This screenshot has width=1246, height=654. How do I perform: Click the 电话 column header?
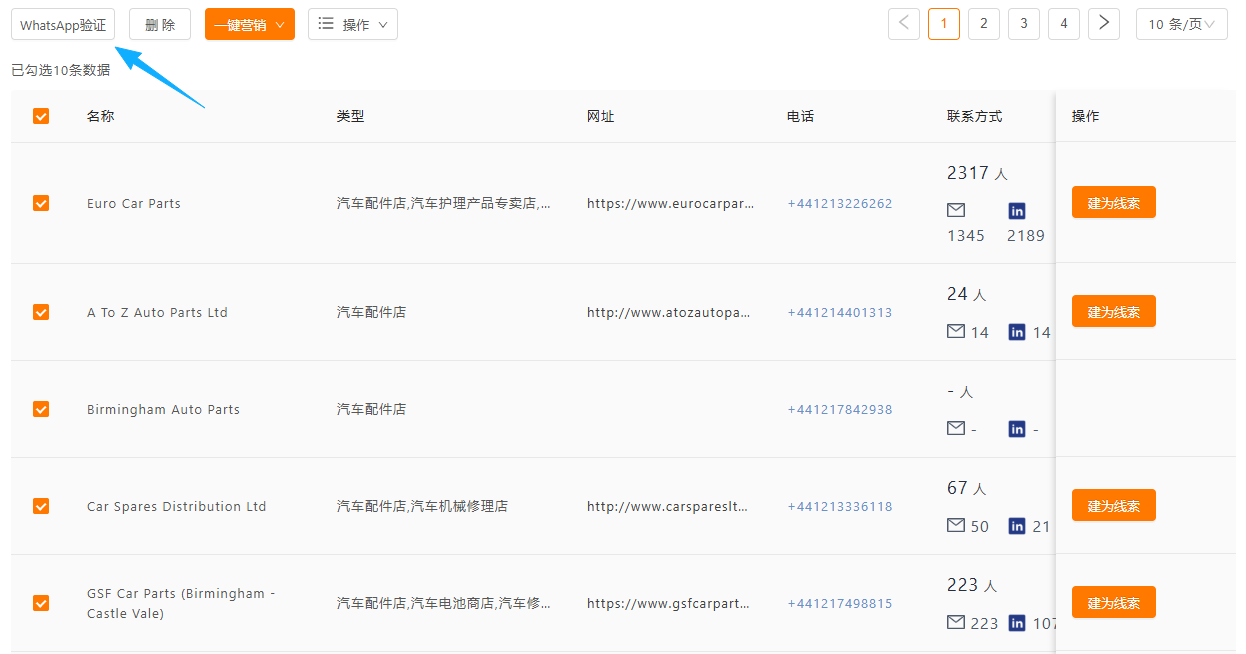point(801,116)
